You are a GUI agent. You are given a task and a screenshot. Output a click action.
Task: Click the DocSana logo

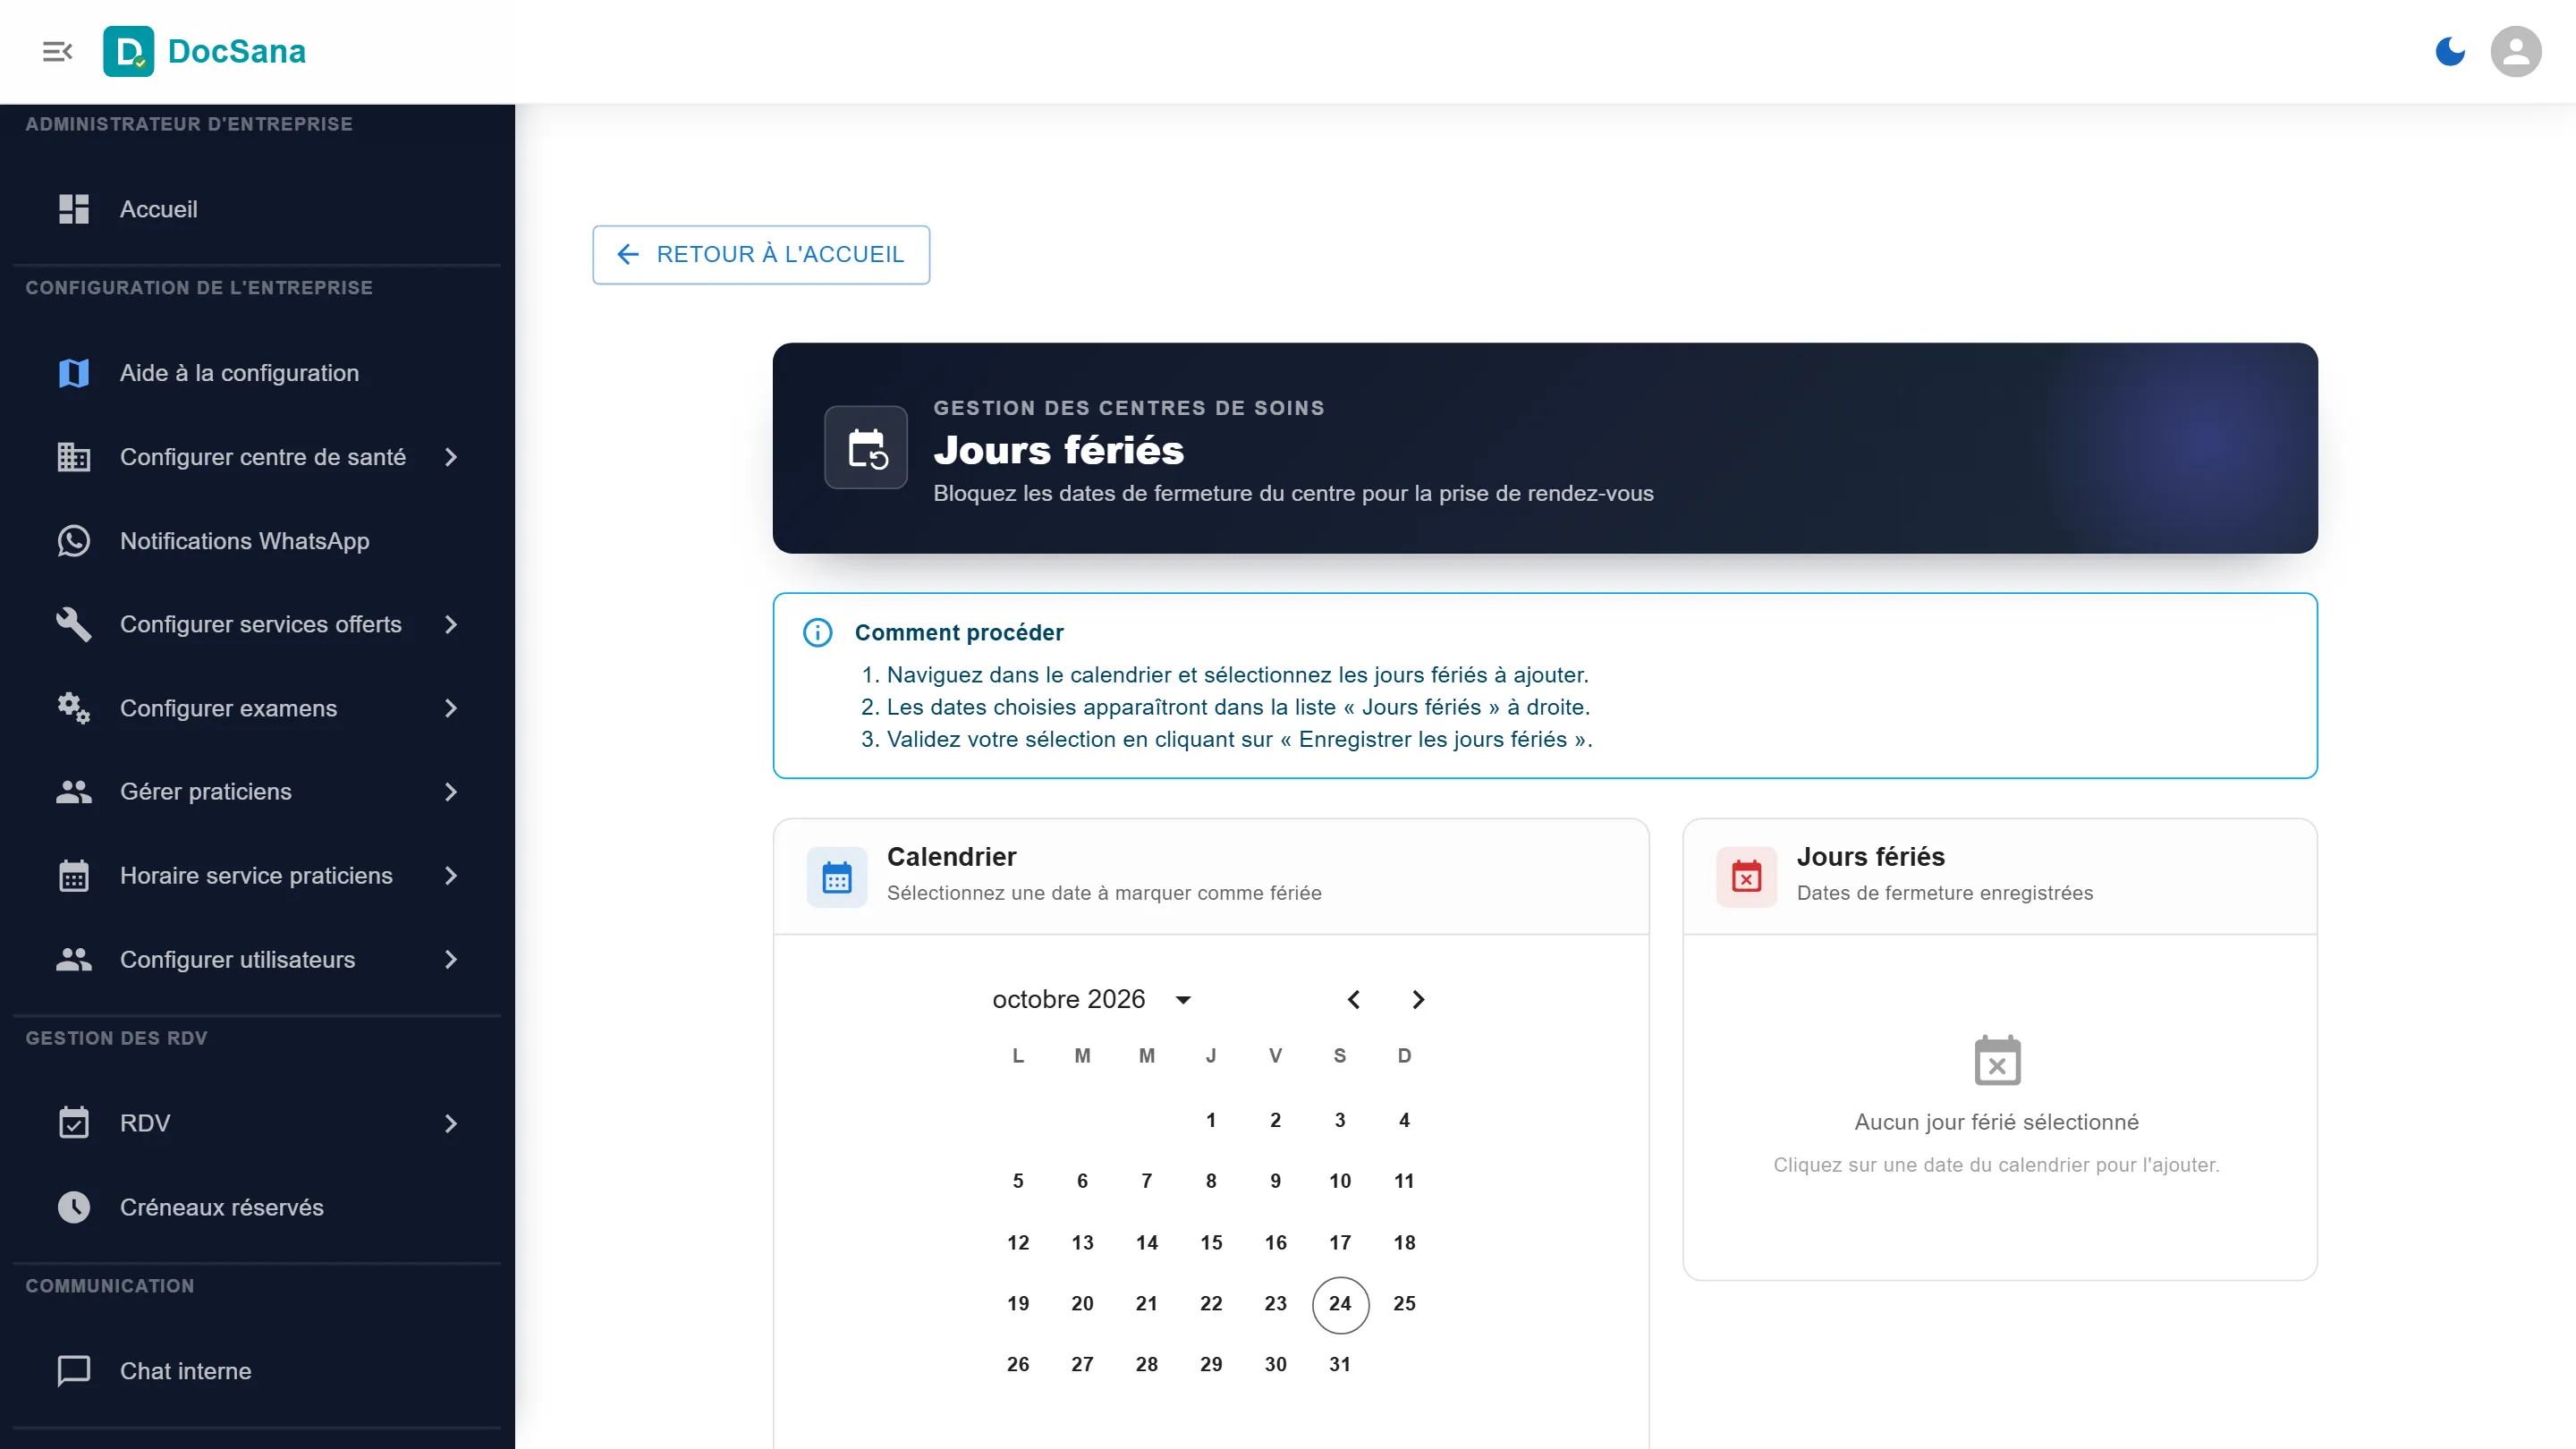(205, 51)
